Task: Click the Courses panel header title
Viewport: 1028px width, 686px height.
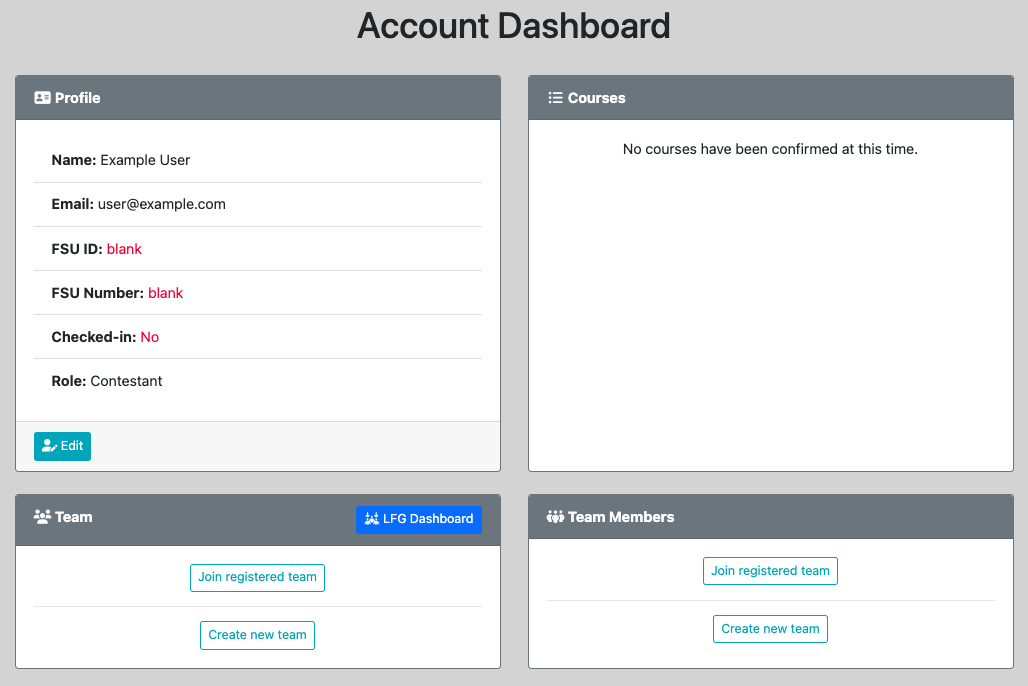Action: [x=596, y=98]
